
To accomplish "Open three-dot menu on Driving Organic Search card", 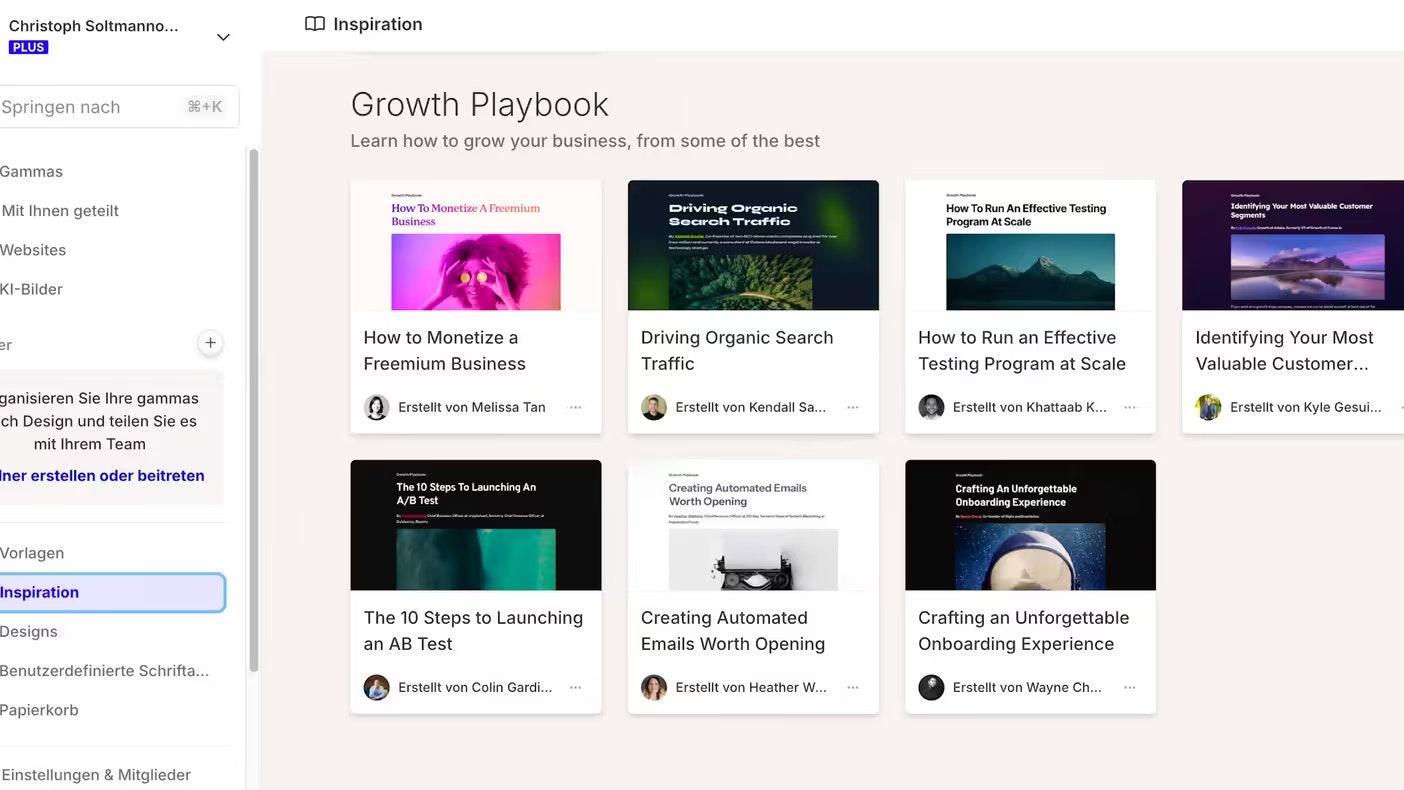I will pos(852,407).
